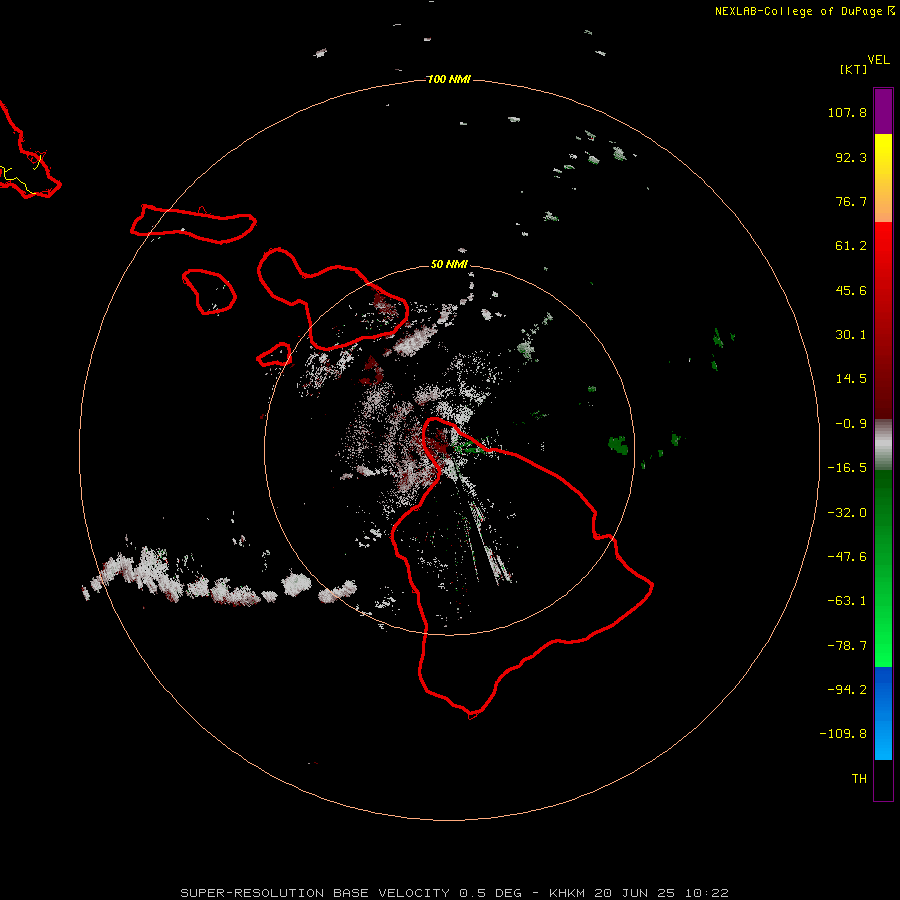Click the -47.6 velocity scale value
The height and width of the screenshot is (900, 900).
coord(847,557)
